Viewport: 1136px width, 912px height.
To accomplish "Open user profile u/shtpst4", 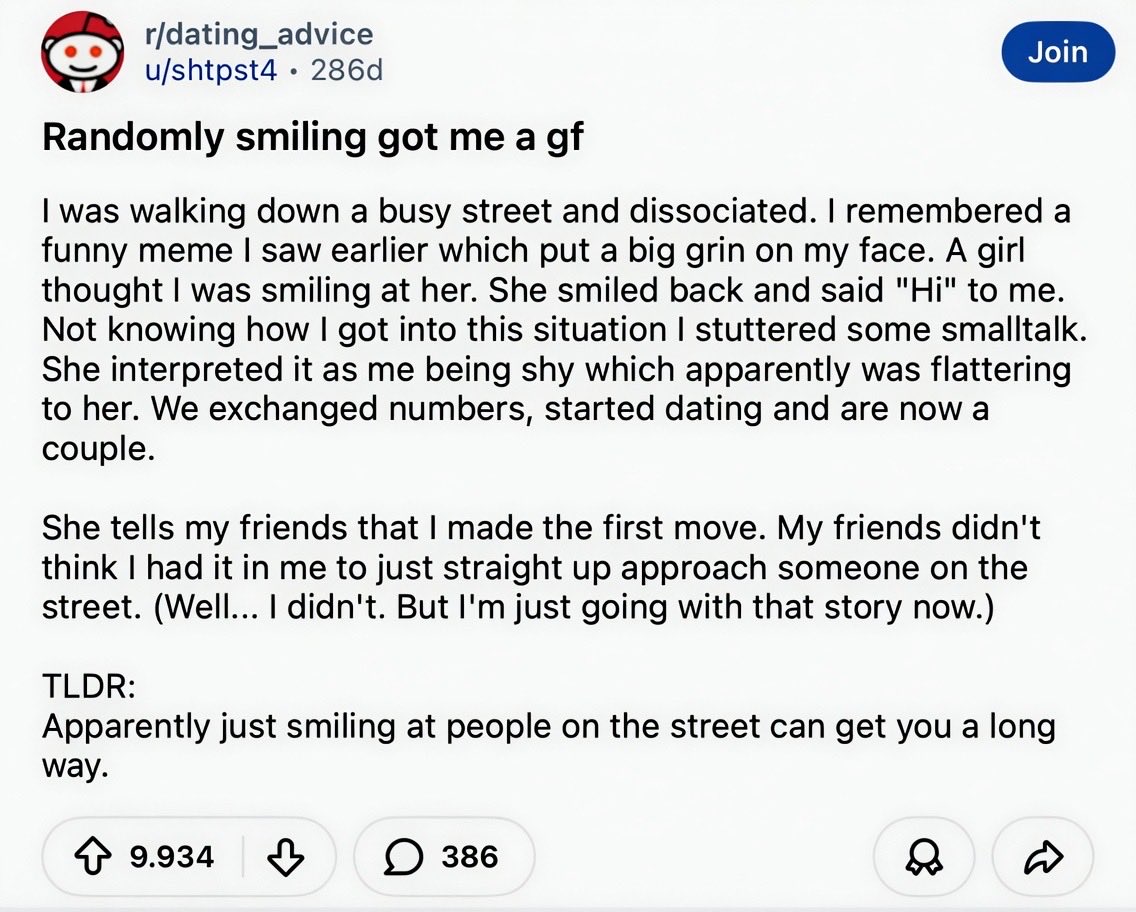I will pos(210,70).
